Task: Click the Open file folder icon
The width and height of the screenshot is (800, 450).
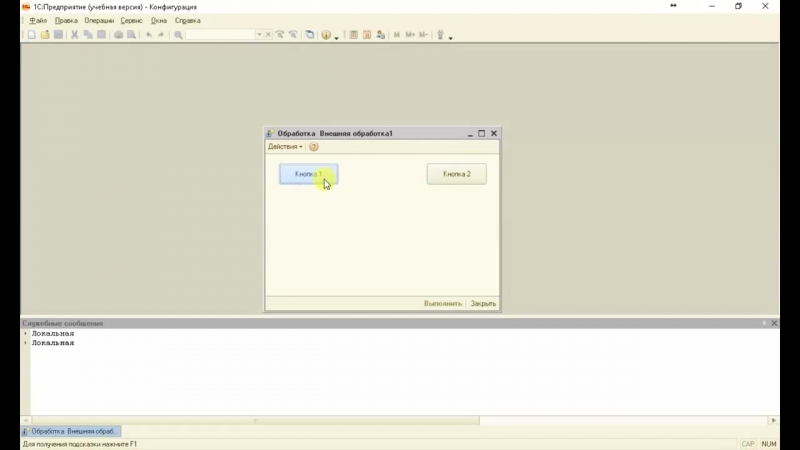Action: [x=45, y=35]
